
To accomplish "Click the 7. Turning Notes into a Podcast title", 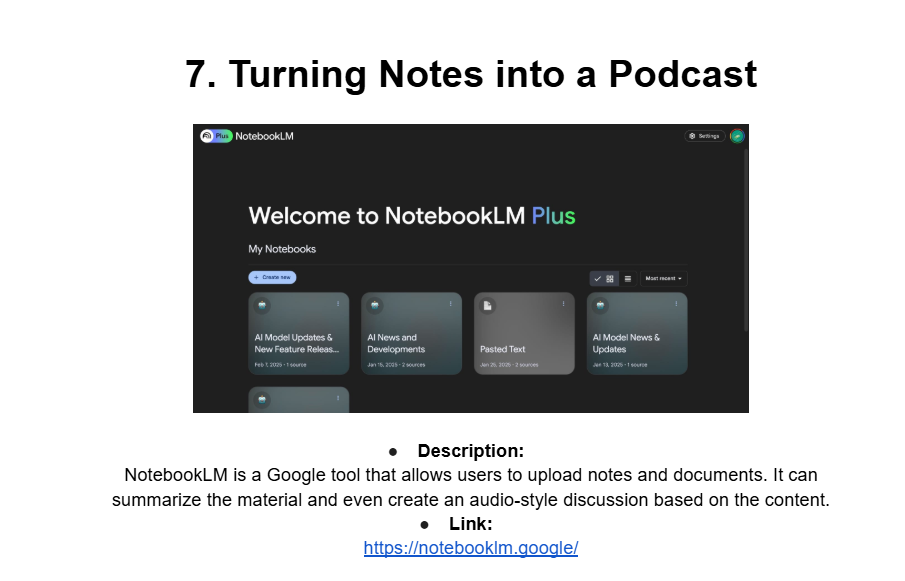I will pyautogui.click(x=471, y=74).
